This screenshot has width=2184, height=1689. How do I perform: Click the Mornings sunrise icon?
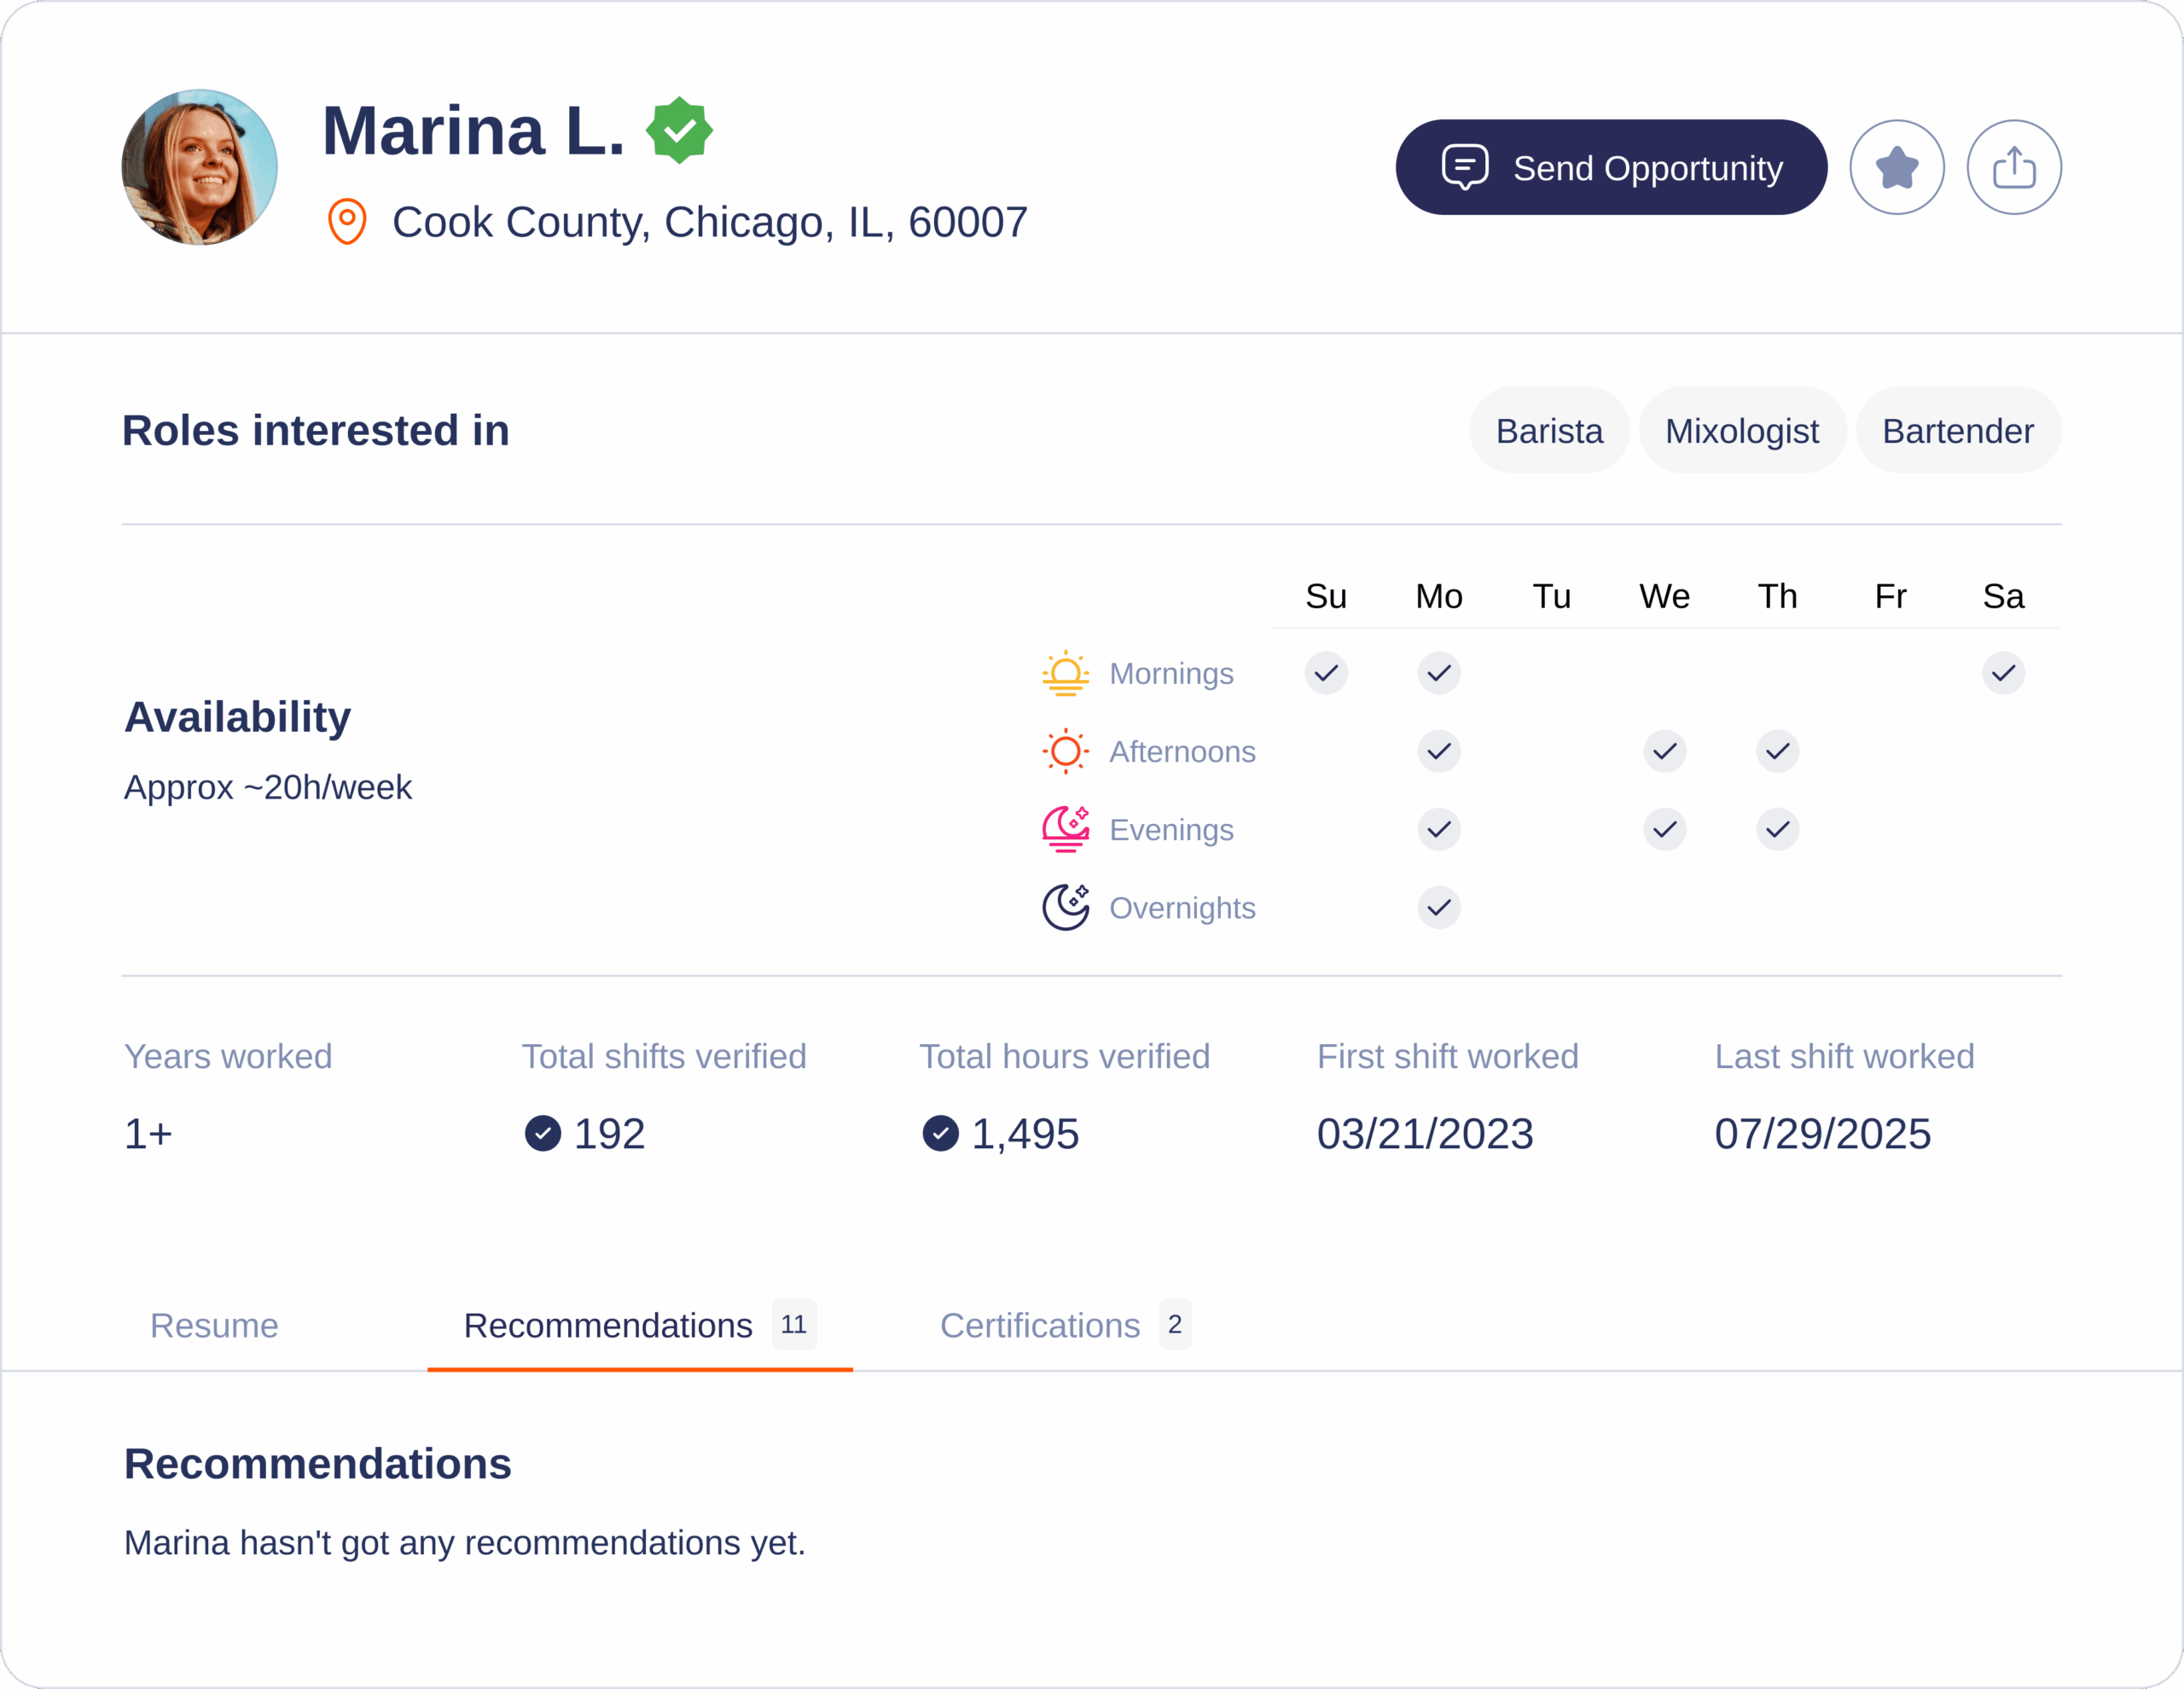[x=1065, y=673]
